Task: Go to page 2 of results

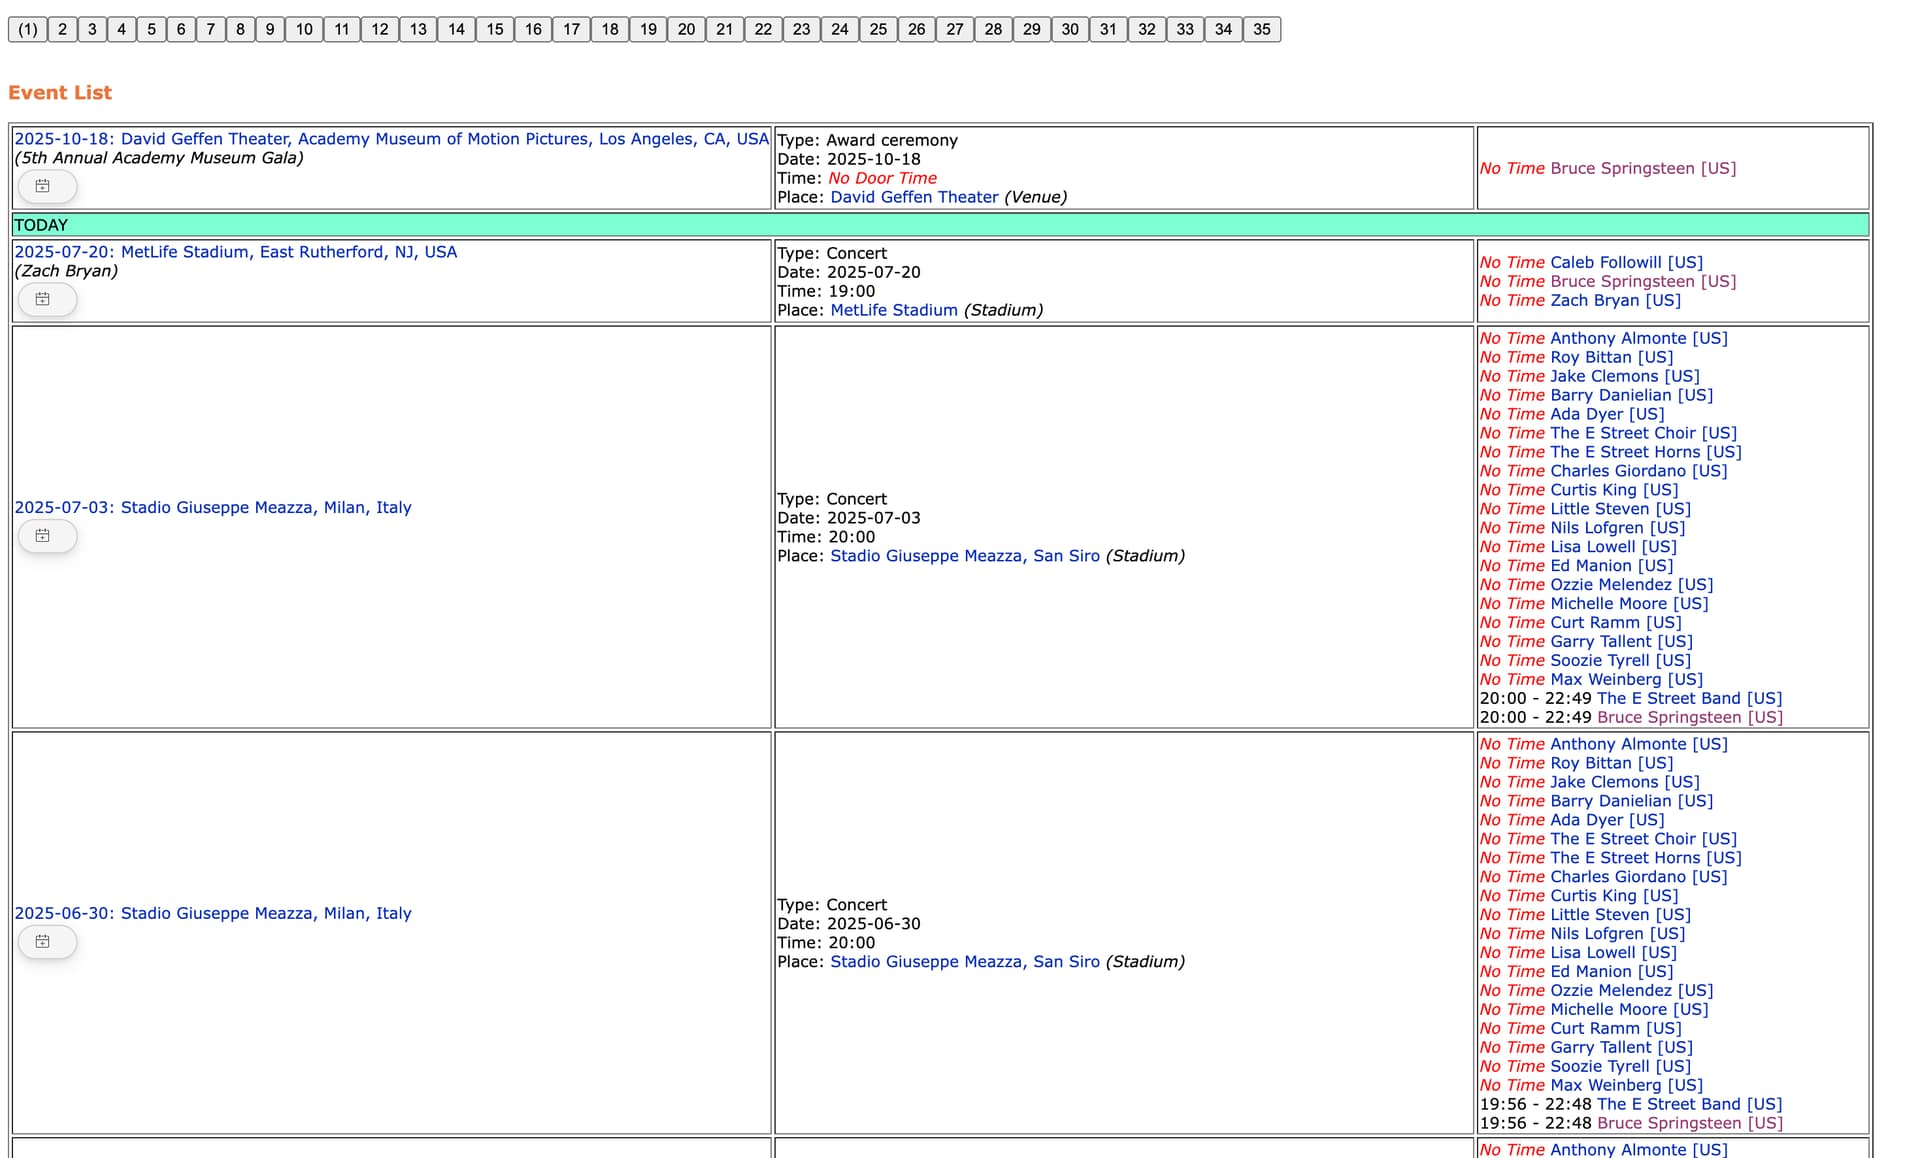Action: coord(62,29)
